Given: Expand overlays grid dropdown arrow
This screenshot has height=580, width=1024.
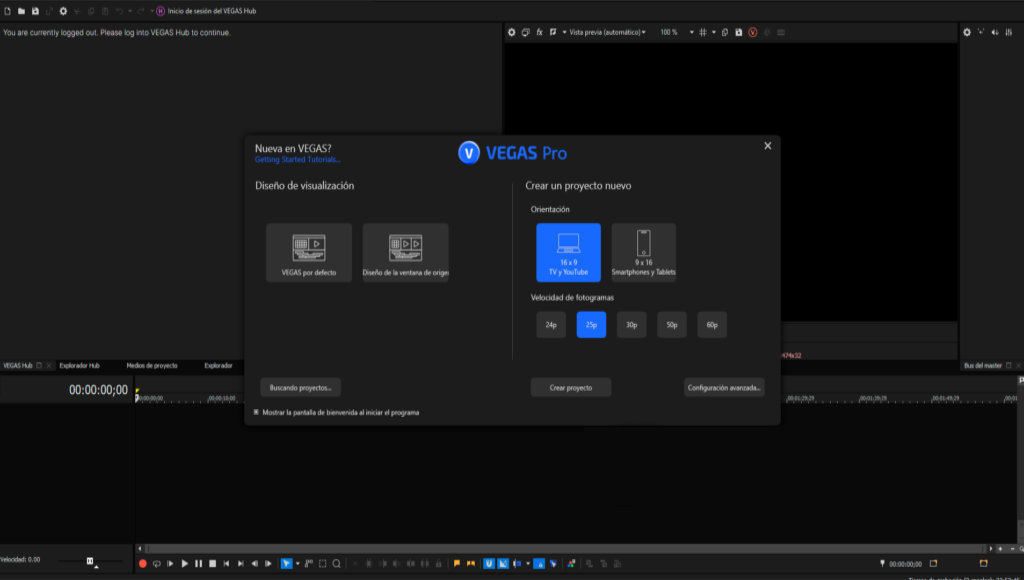Looking at the screenshot, I should (713, 32).
